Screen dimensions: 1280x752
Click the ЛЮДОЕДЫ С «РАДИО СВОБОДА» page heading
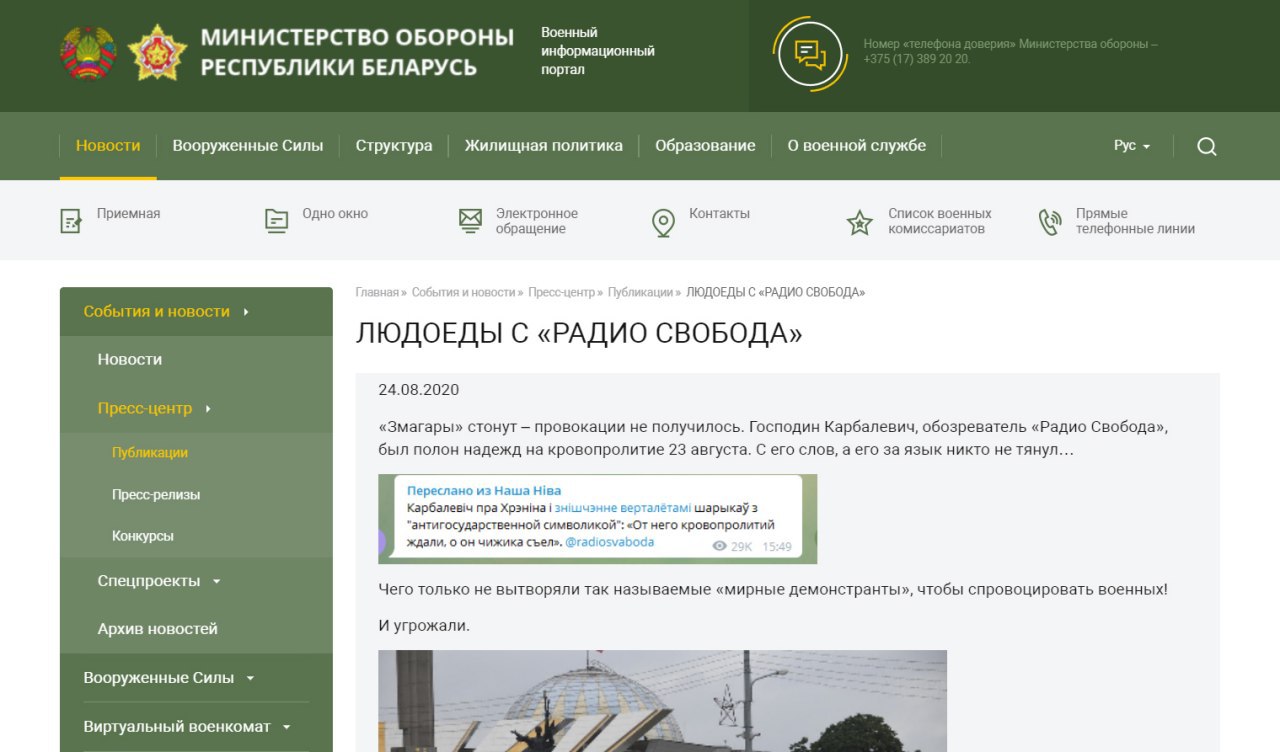[x=579, y=334]
